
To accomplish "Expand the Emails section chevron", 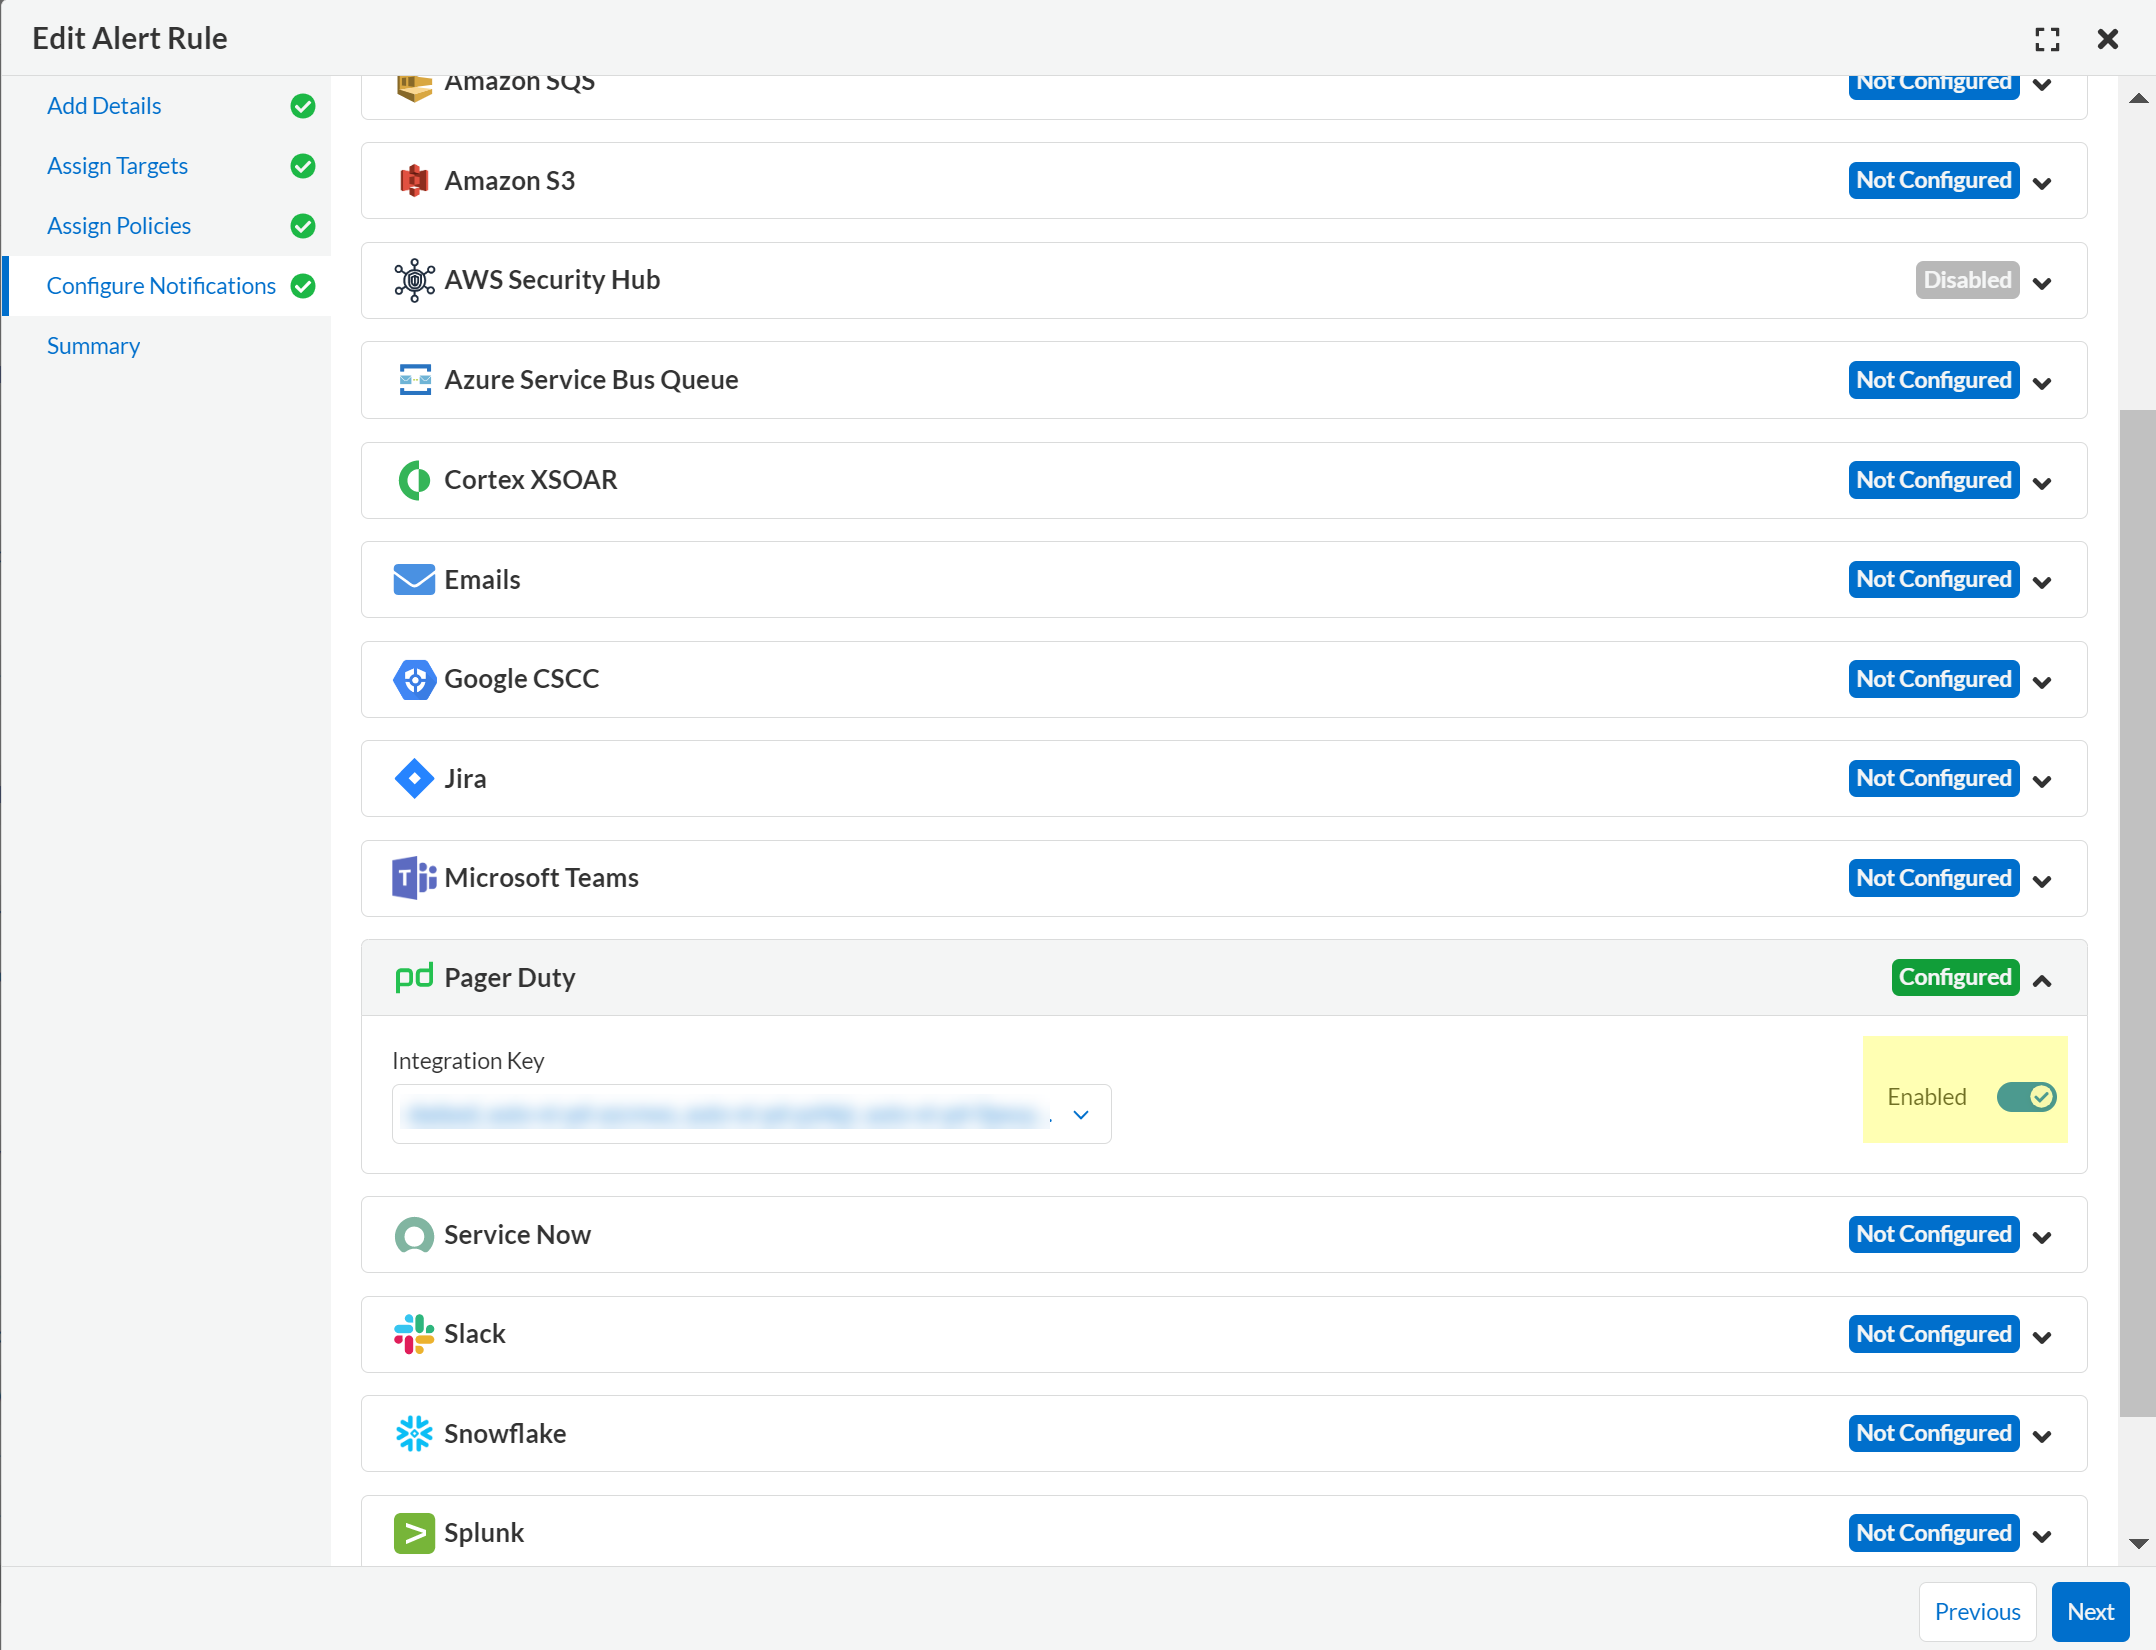I will coord(2042,582).
